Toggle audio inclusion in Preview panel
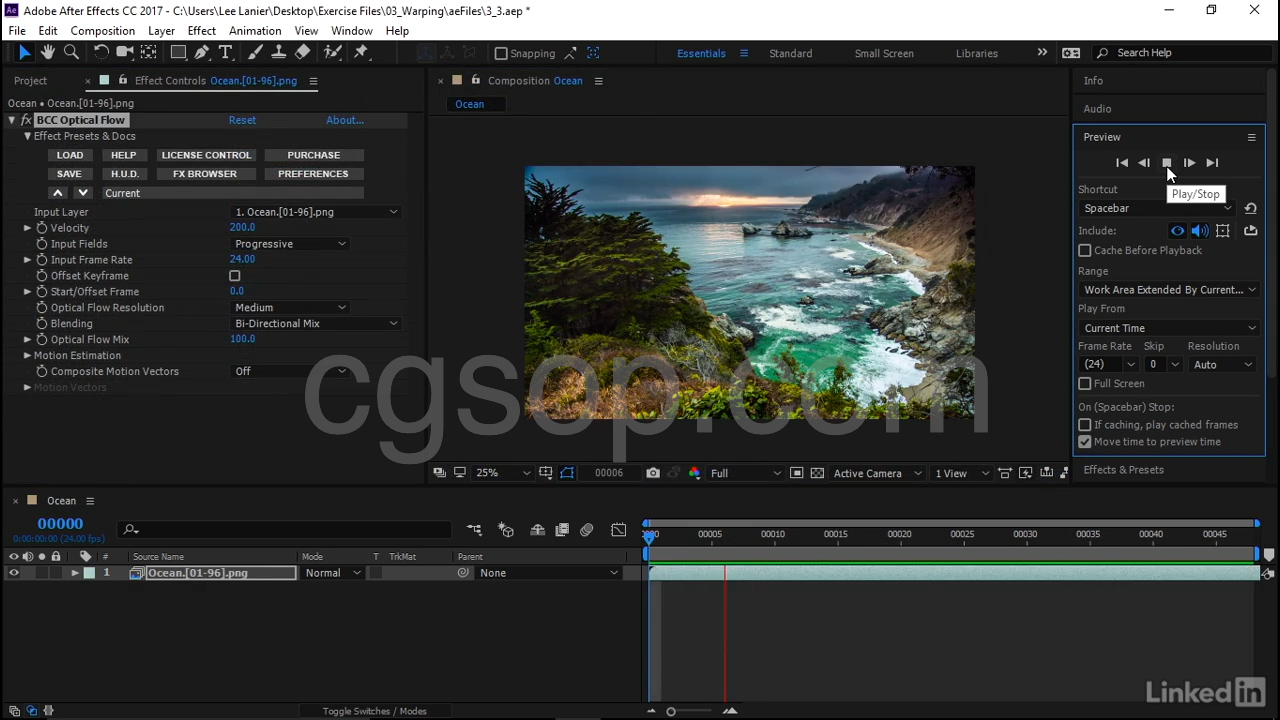The width and height of the screenshot is (1280, 720). [x=1200, y=231]
